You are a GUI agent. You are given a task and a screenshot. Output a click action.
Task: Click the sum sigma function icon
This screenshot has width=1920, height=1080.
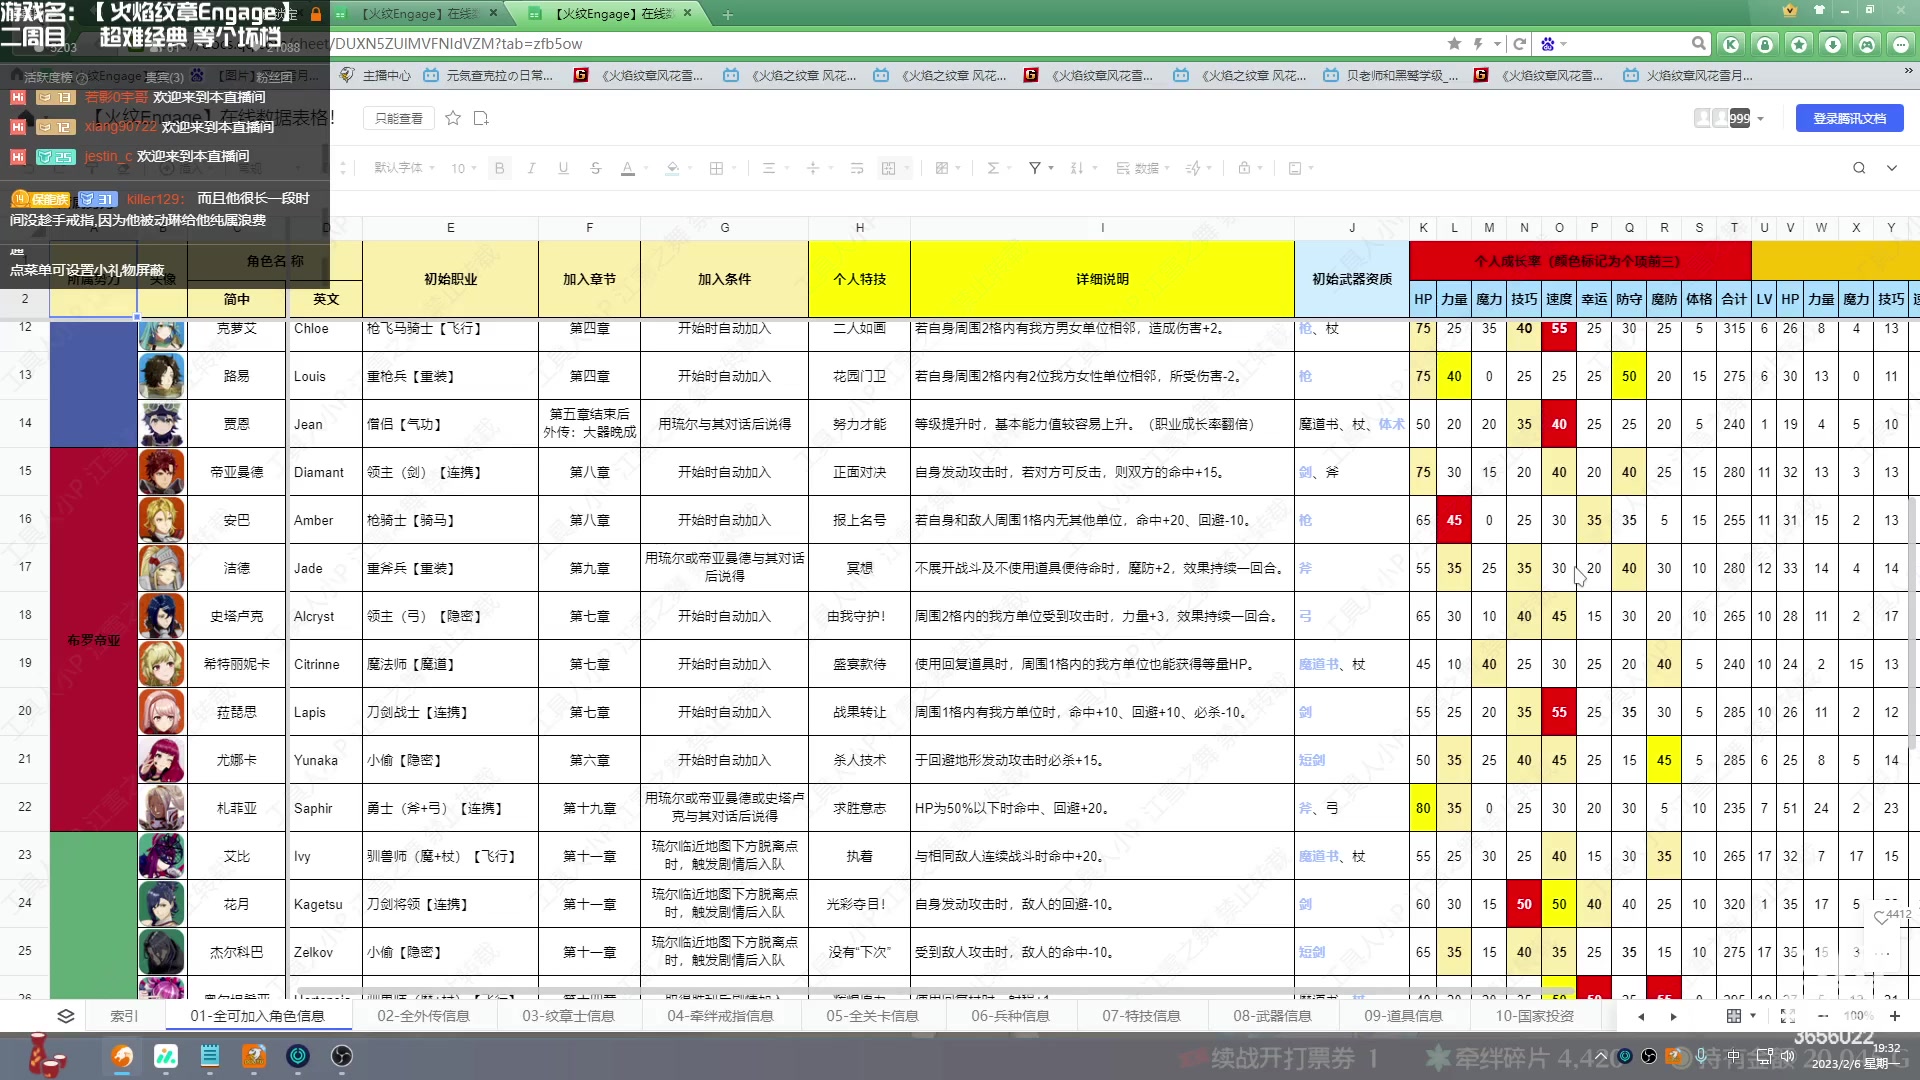tap(993, 168)
